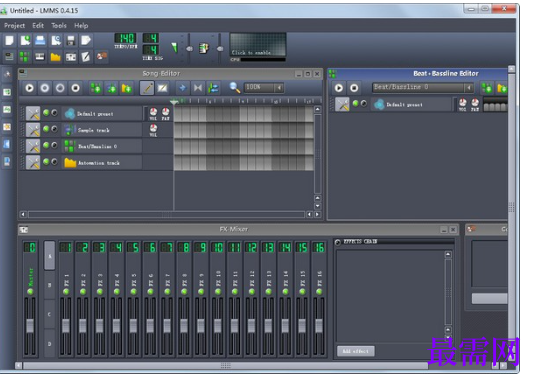The width and height of the screenshot is (539, 383).
Task: Play the pattern in Beat+Bassline Editor
Action: (x=339, y=88)
